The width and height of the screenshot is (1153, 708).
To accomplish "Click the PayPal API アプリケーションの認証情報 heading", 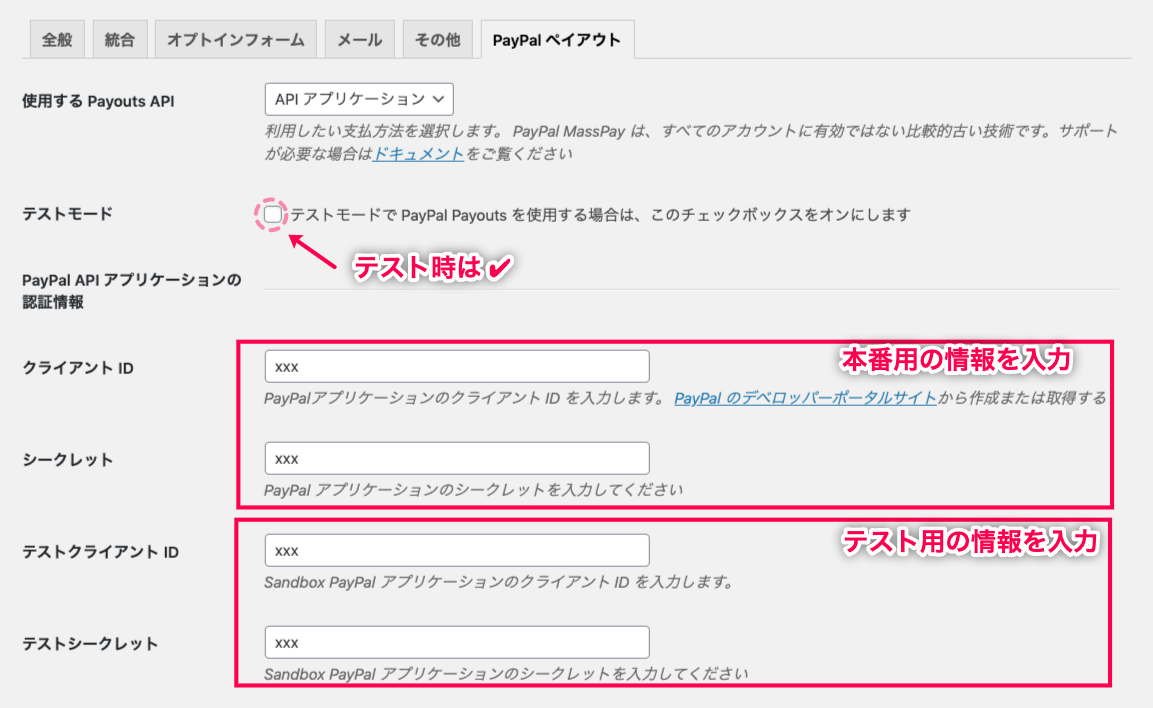I will (132, 291).
